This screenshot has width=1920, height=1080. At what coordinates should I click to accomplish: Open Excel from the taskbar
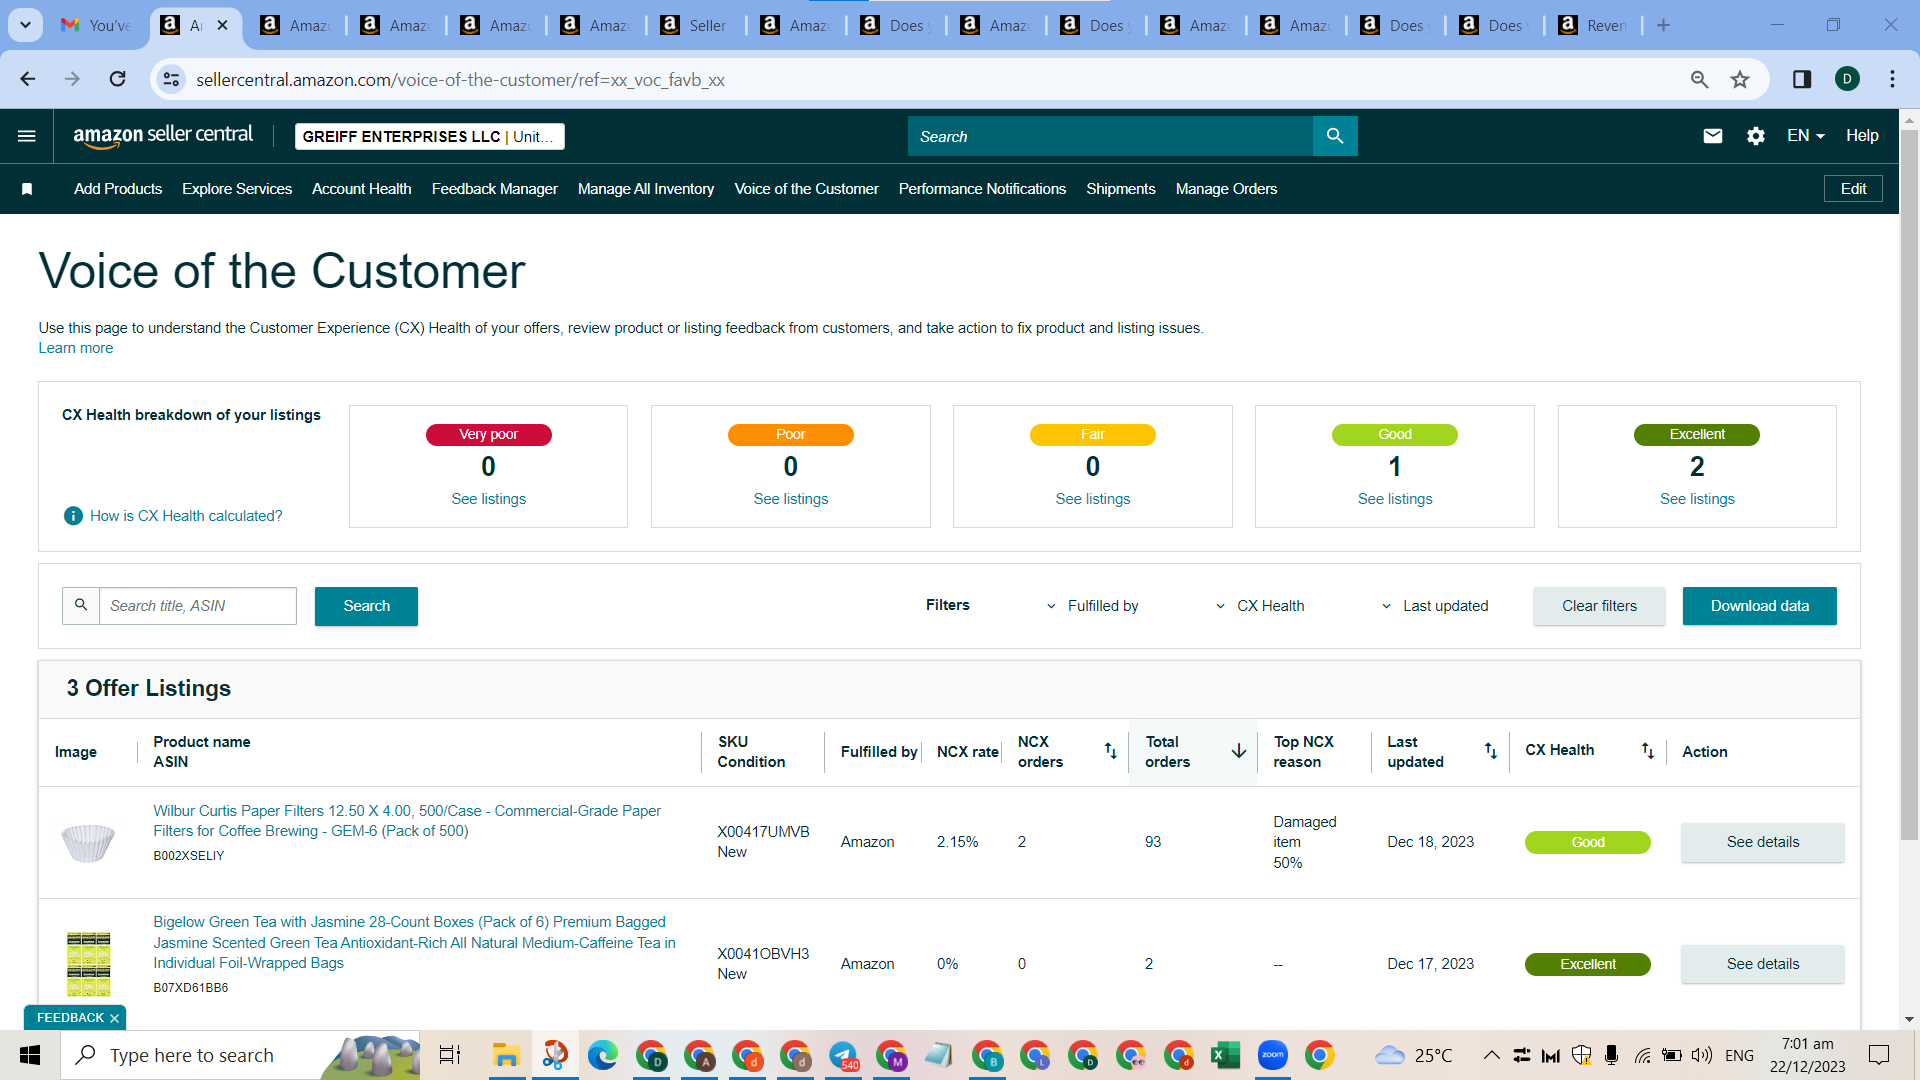tap(1225, 1055)
